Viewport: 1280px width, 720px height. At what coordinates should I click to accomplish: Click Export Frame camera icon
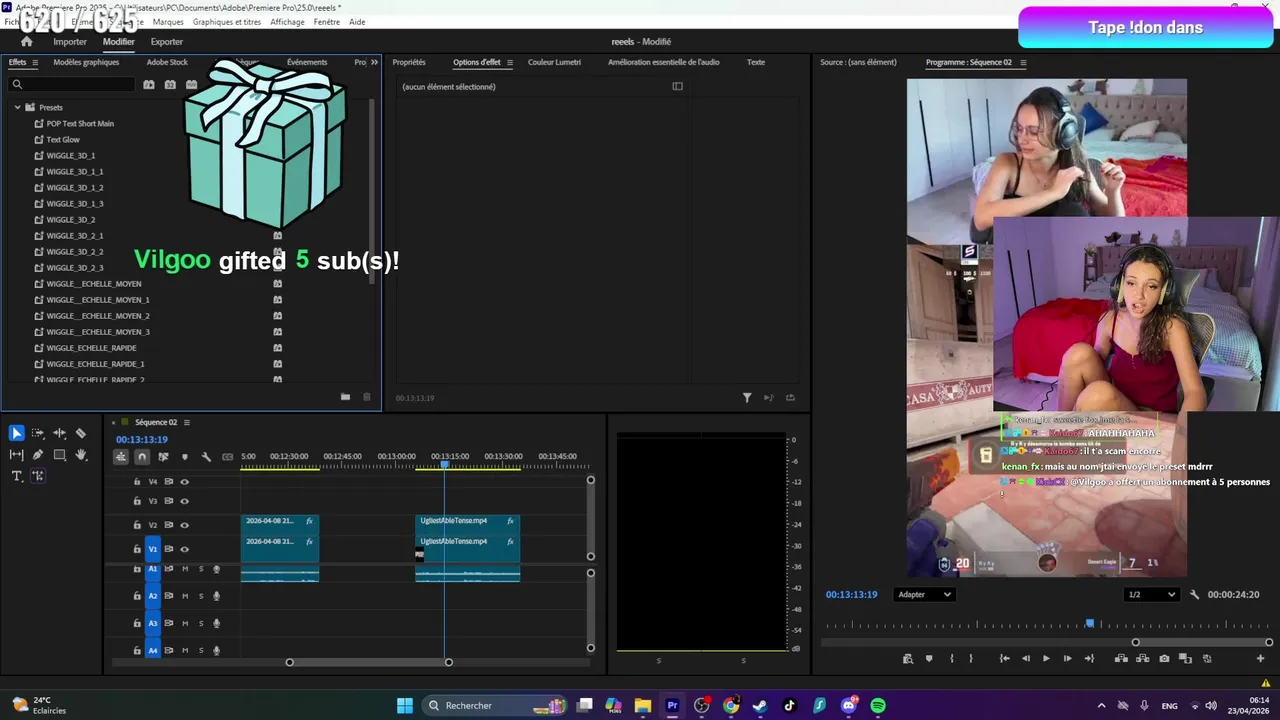click(x=1164, y=658)
